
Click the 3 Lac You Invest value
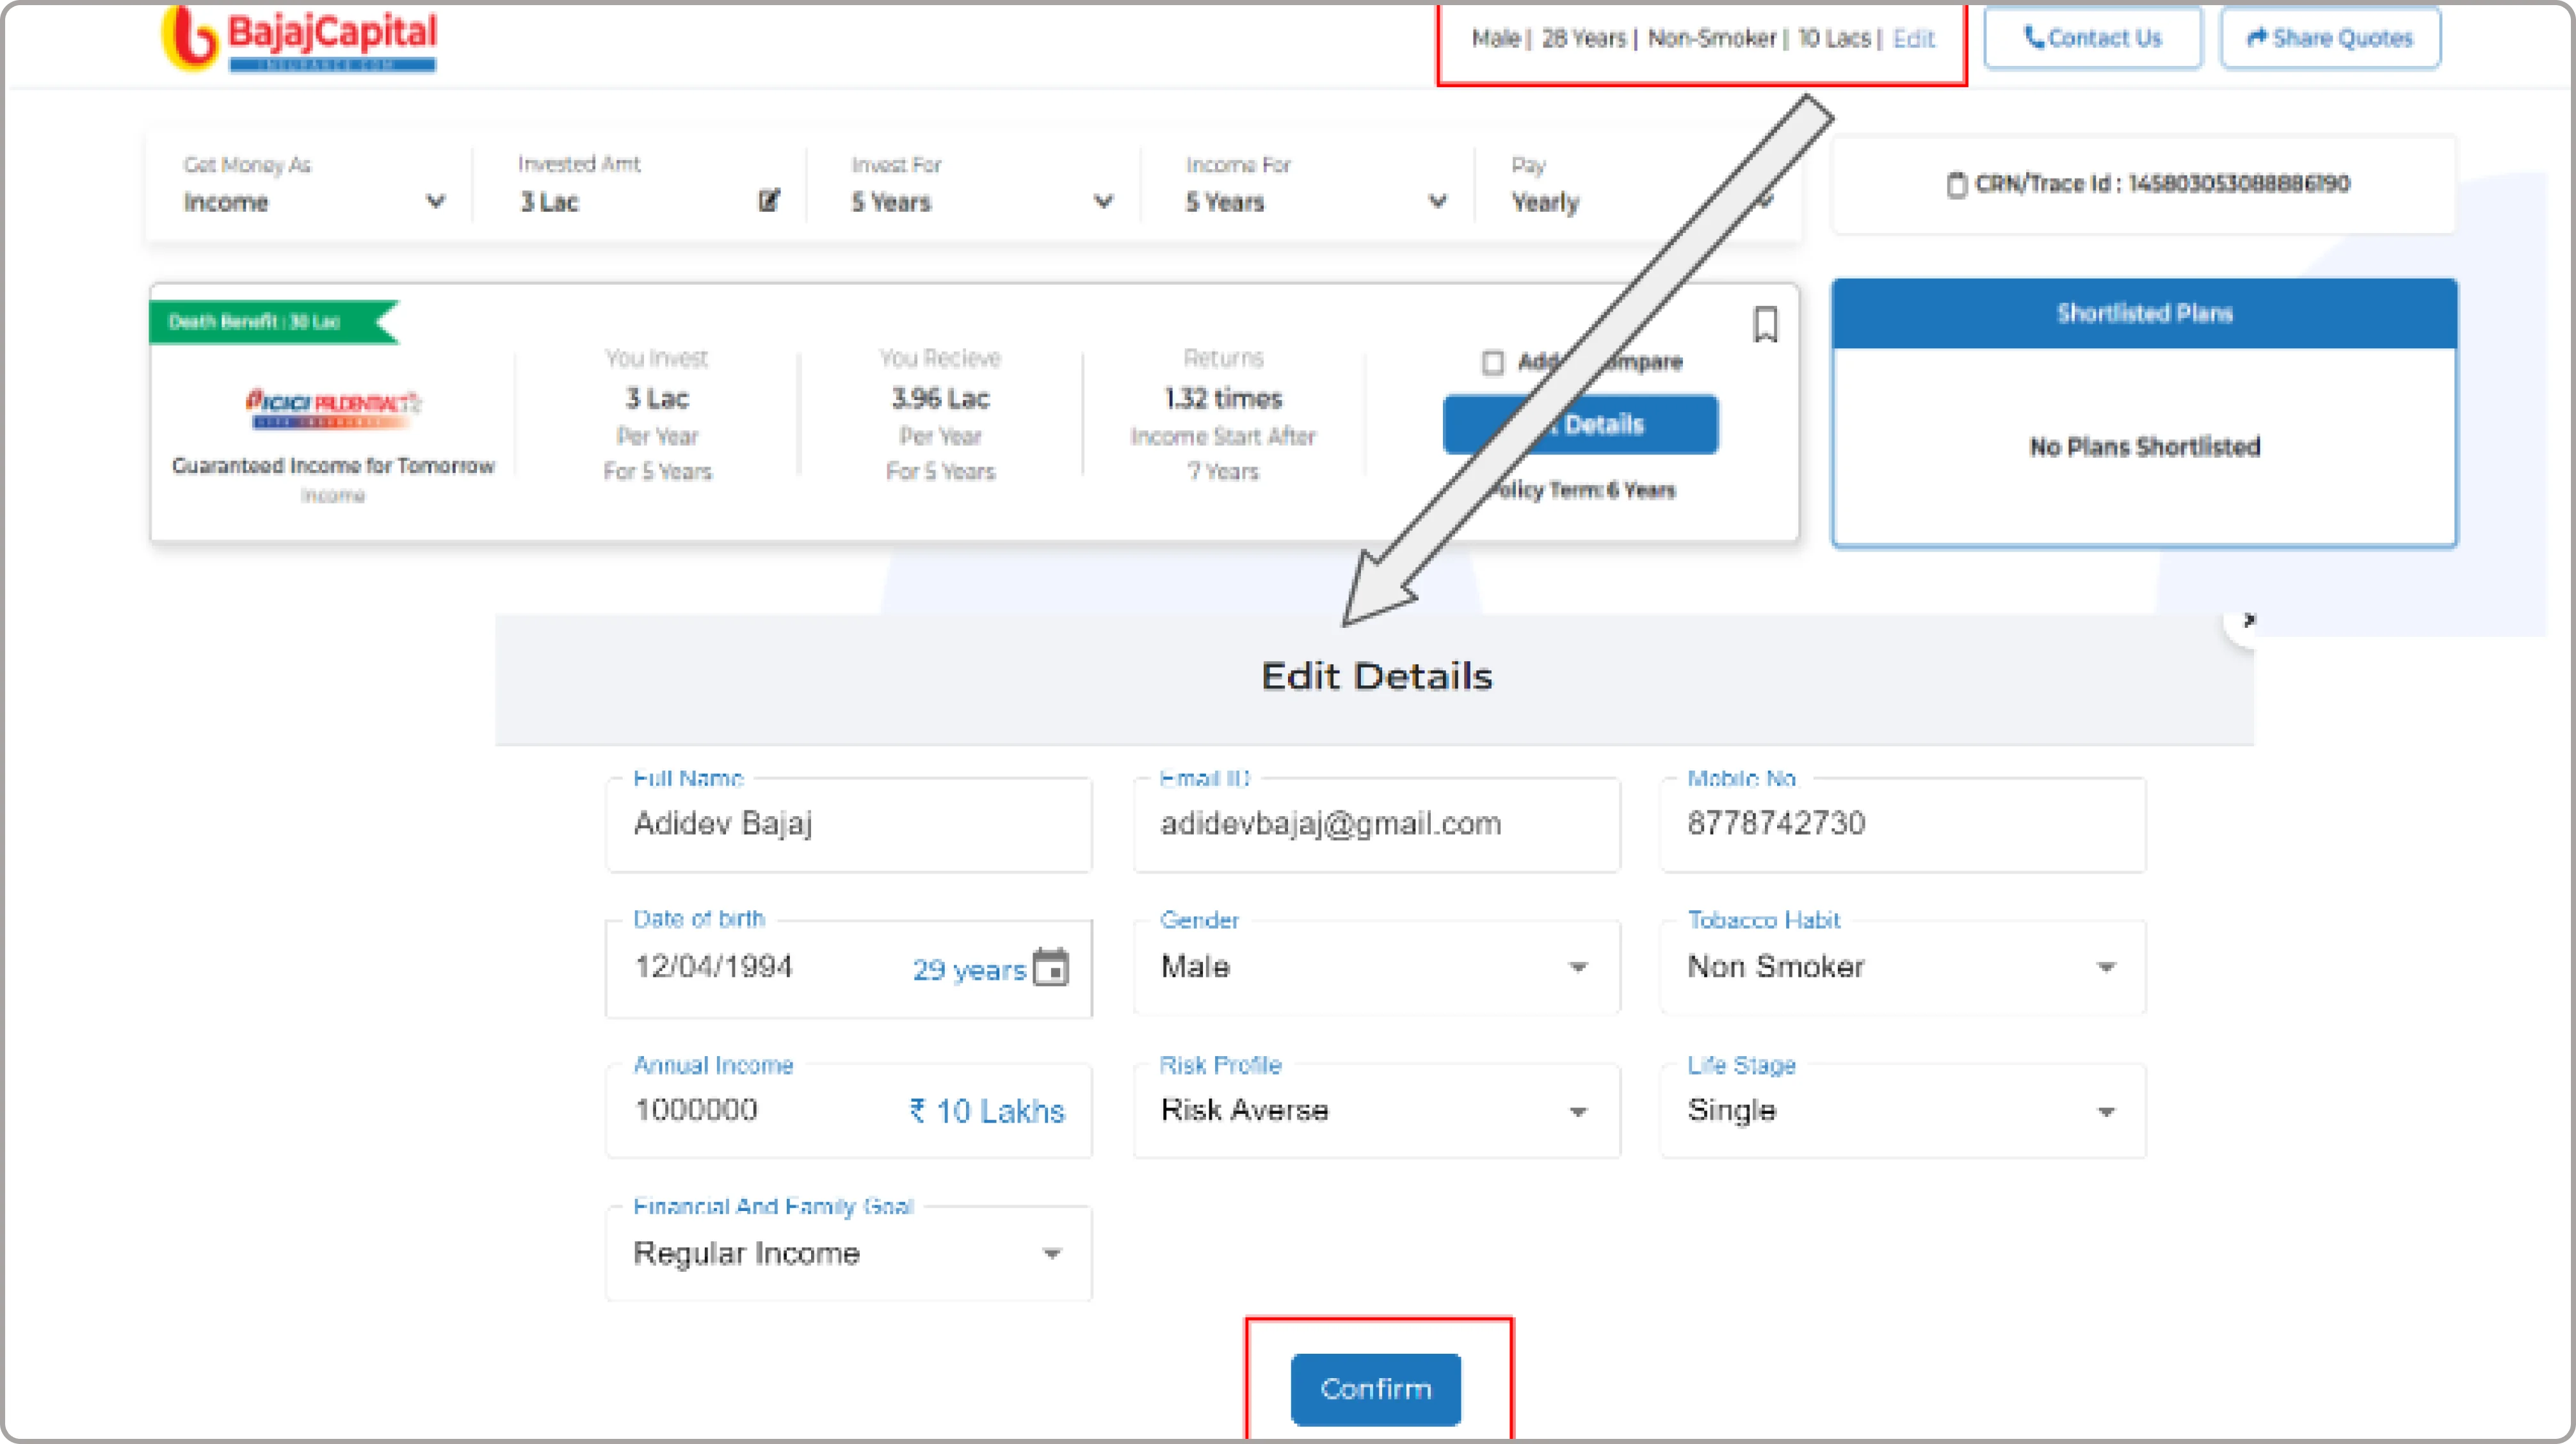click(657, 399)
